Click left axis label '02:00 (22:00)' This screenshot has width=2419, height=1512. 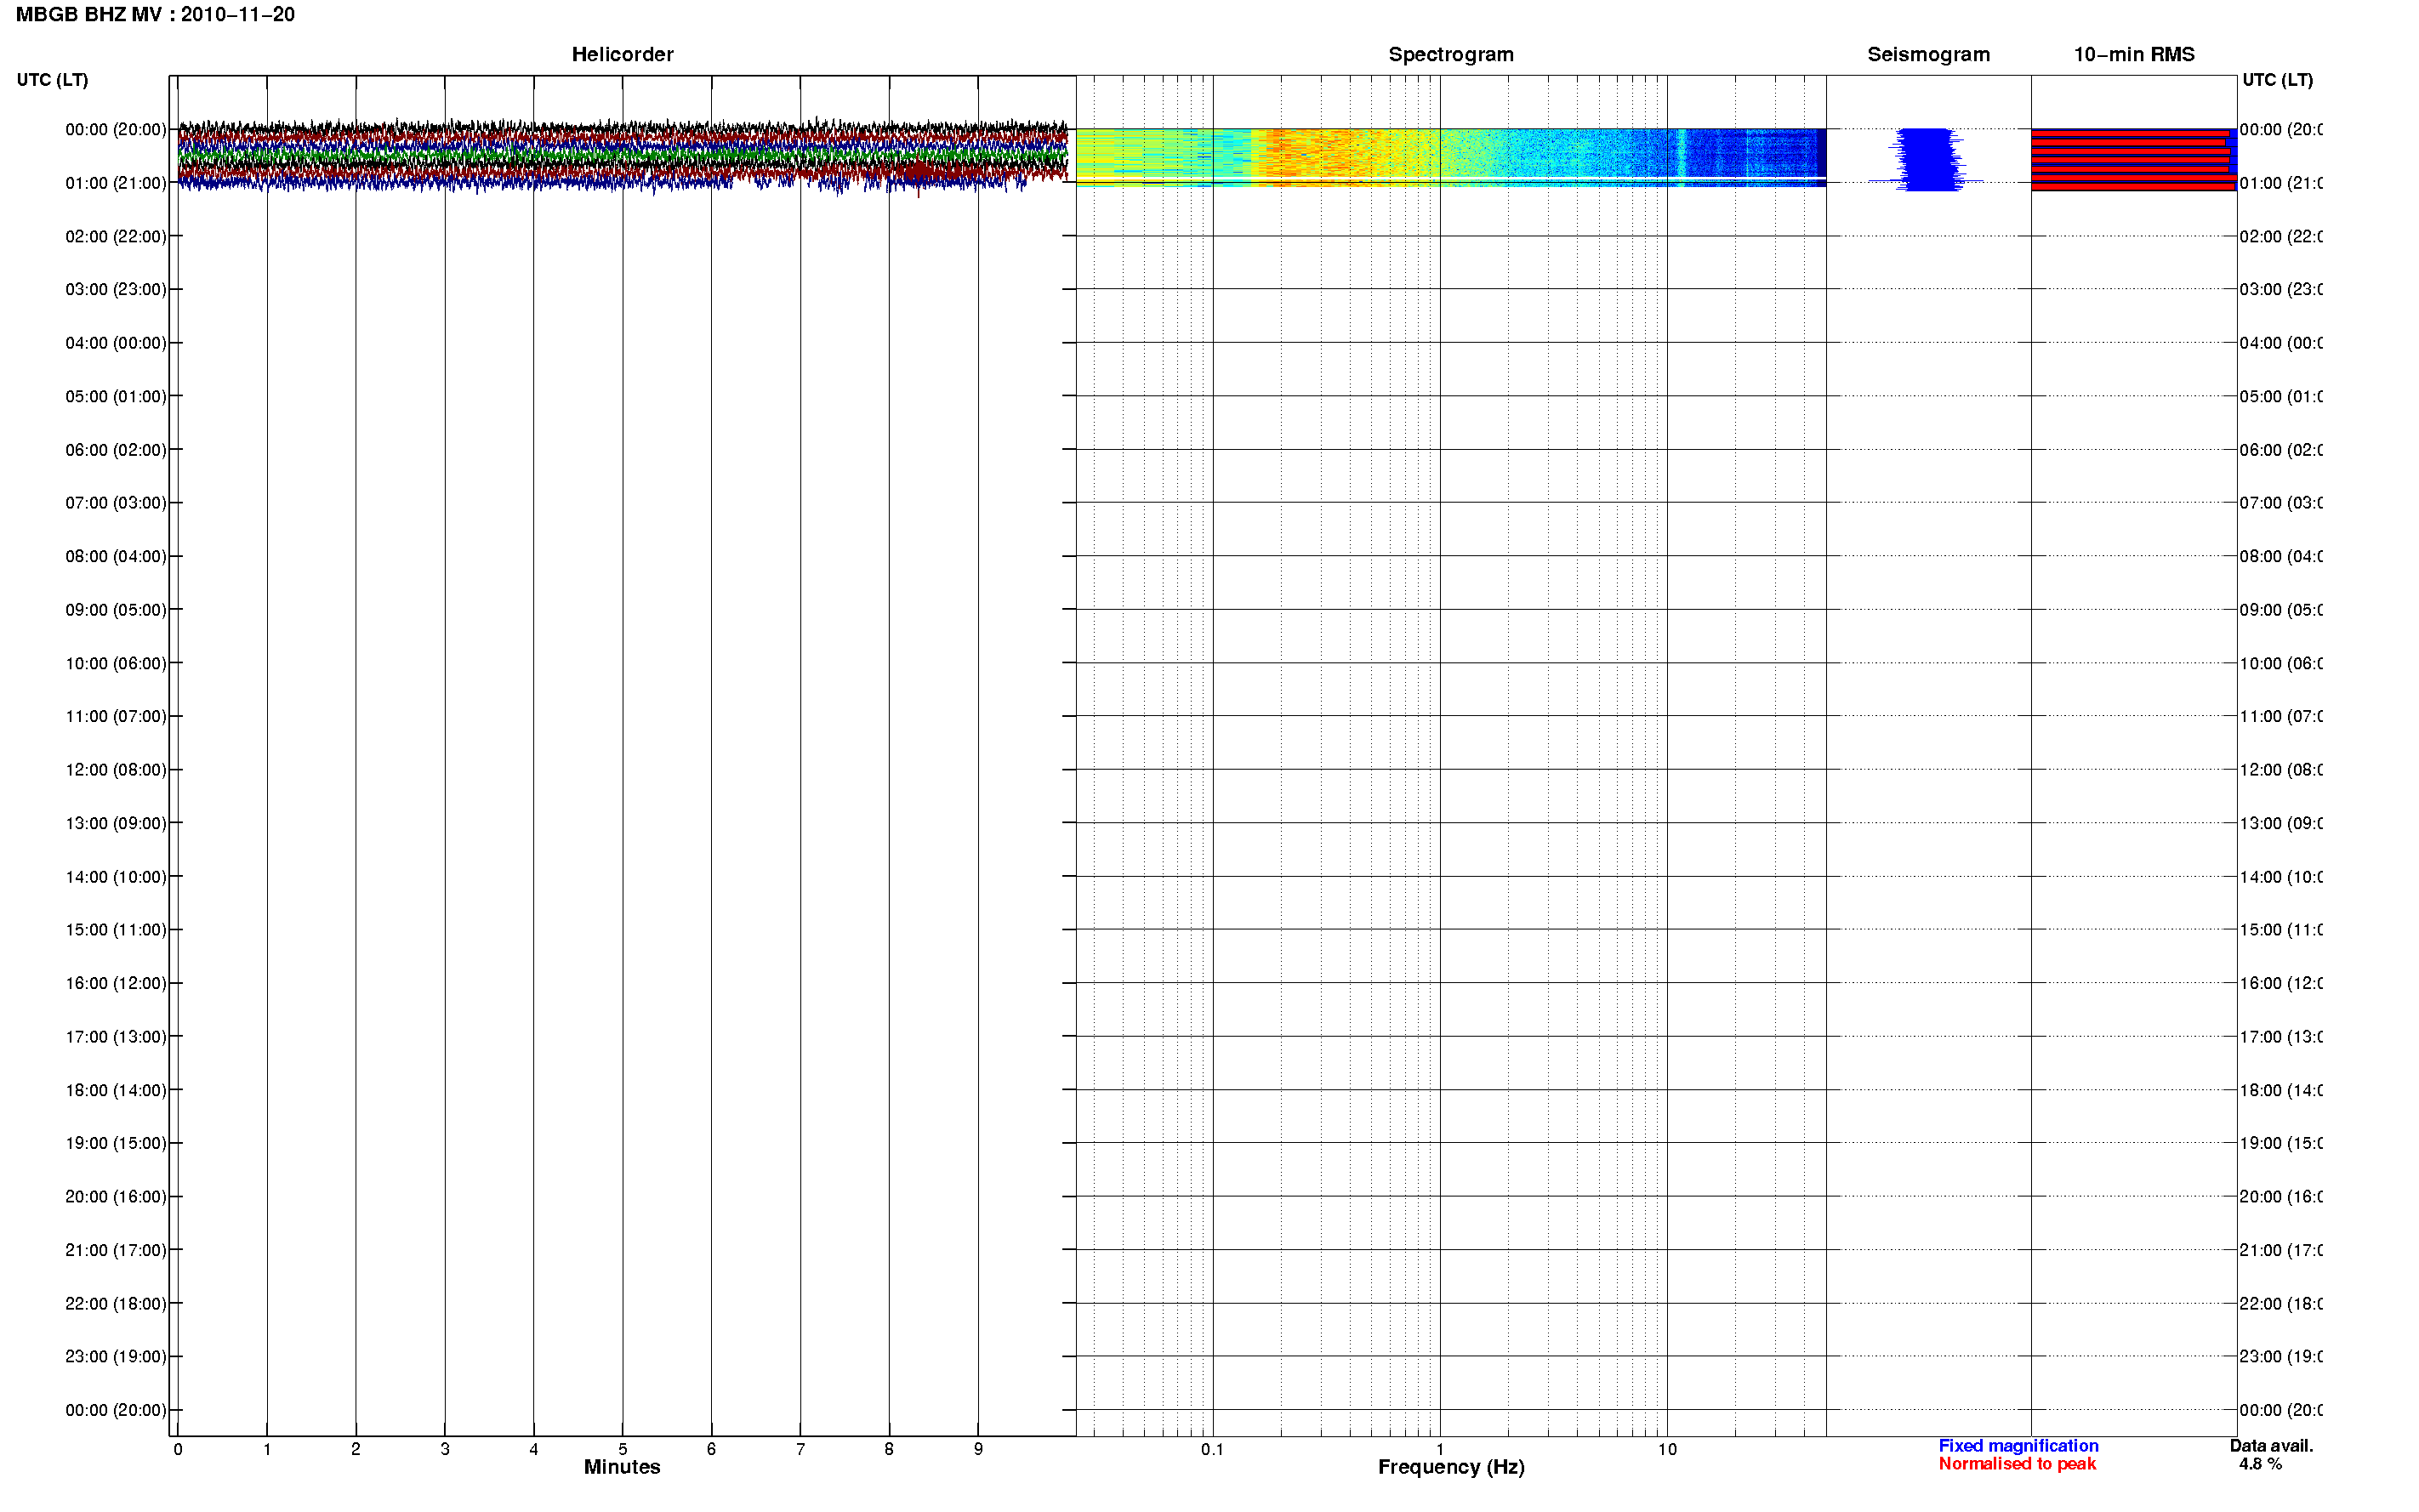[x=116, y=236]
